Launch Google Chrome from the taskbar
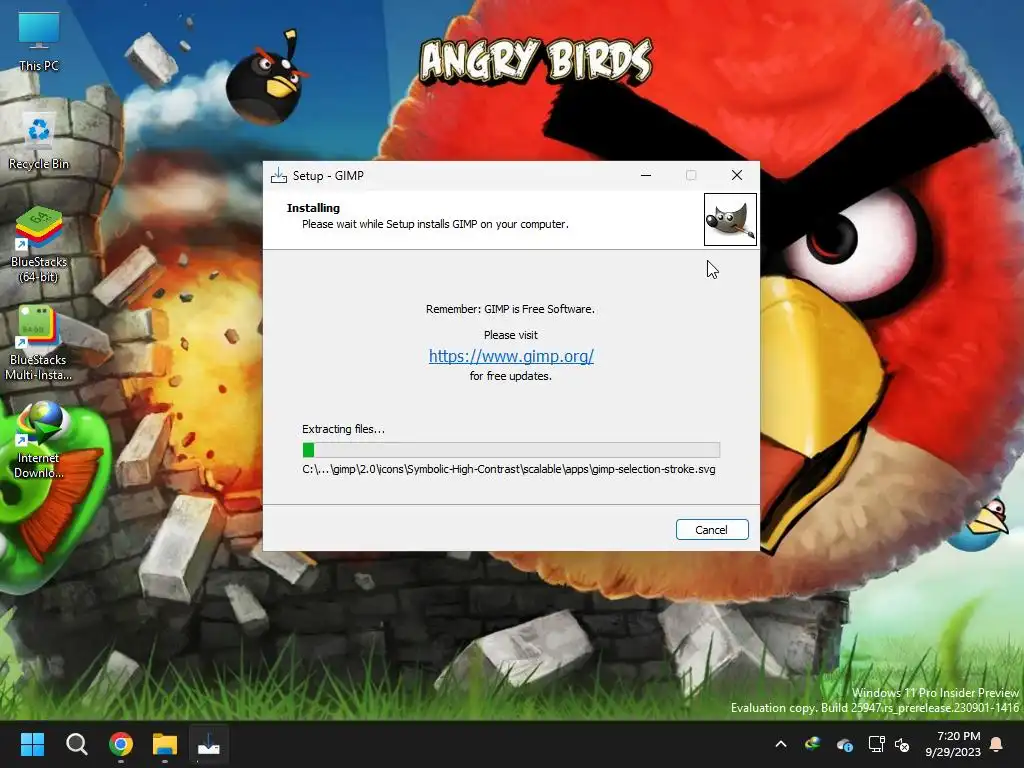The width and height of the screenshot is (1024, 768). [x=121, y=744]
